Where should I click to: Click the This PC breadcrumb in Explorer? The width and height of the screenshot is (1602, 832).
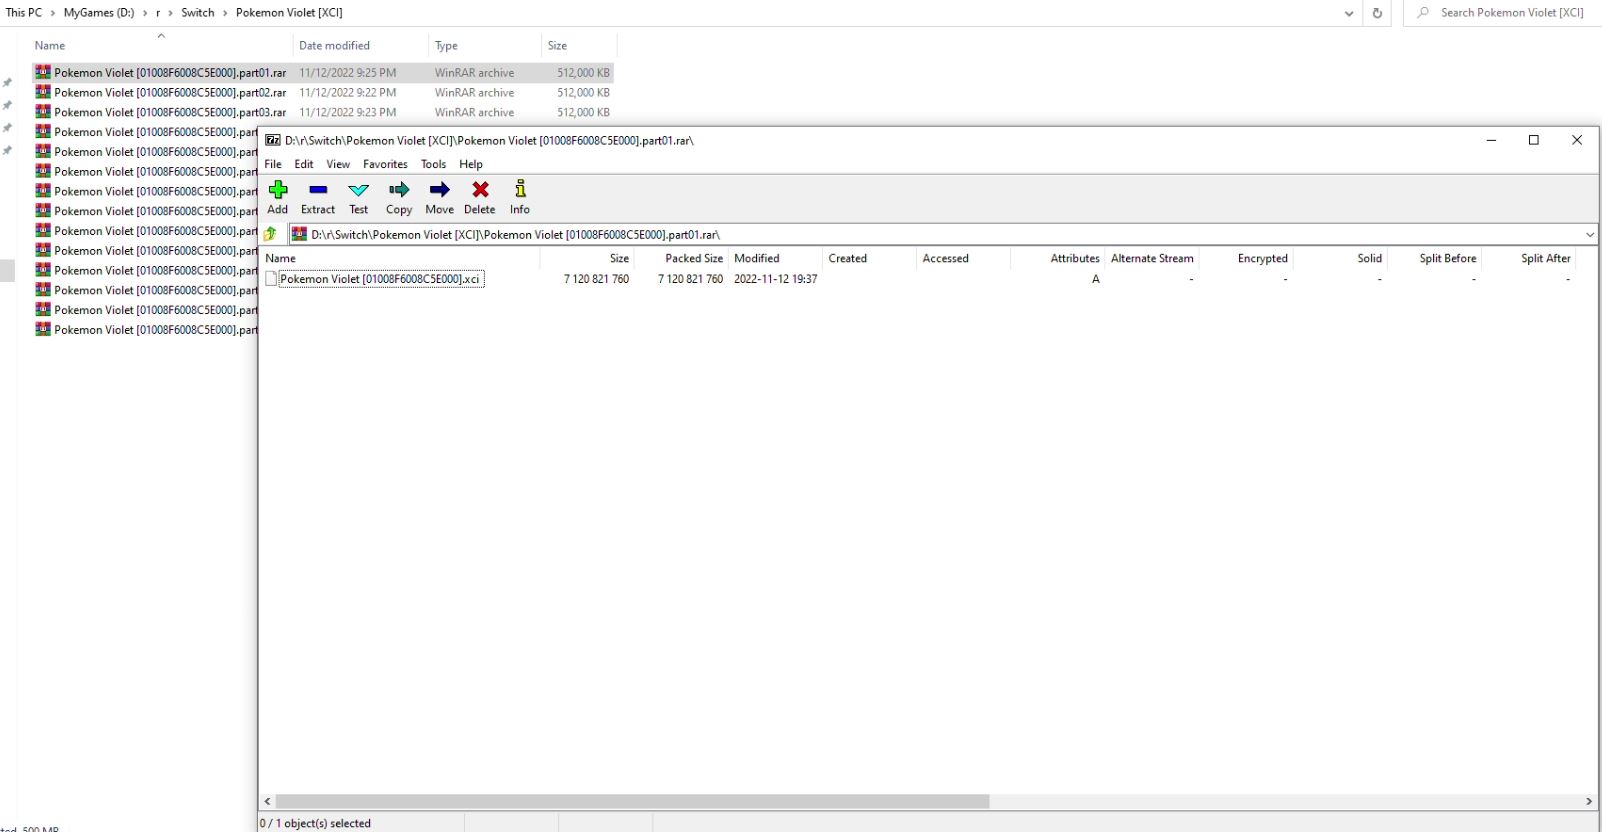pos(24,13)
